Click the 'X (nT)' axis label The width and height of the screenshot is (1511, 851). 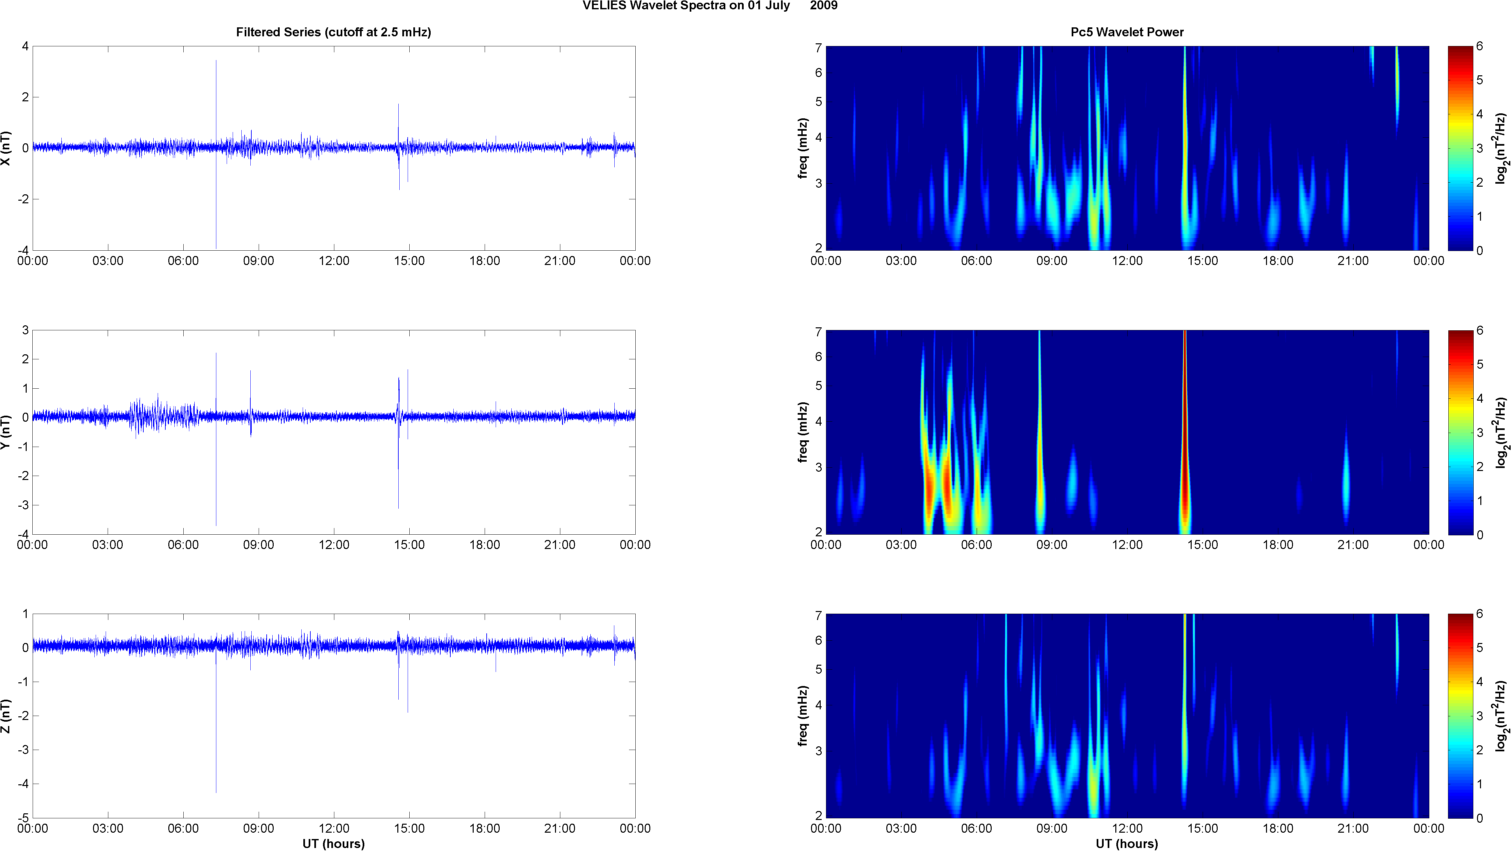pyautogui.click(x=7, y=148)
